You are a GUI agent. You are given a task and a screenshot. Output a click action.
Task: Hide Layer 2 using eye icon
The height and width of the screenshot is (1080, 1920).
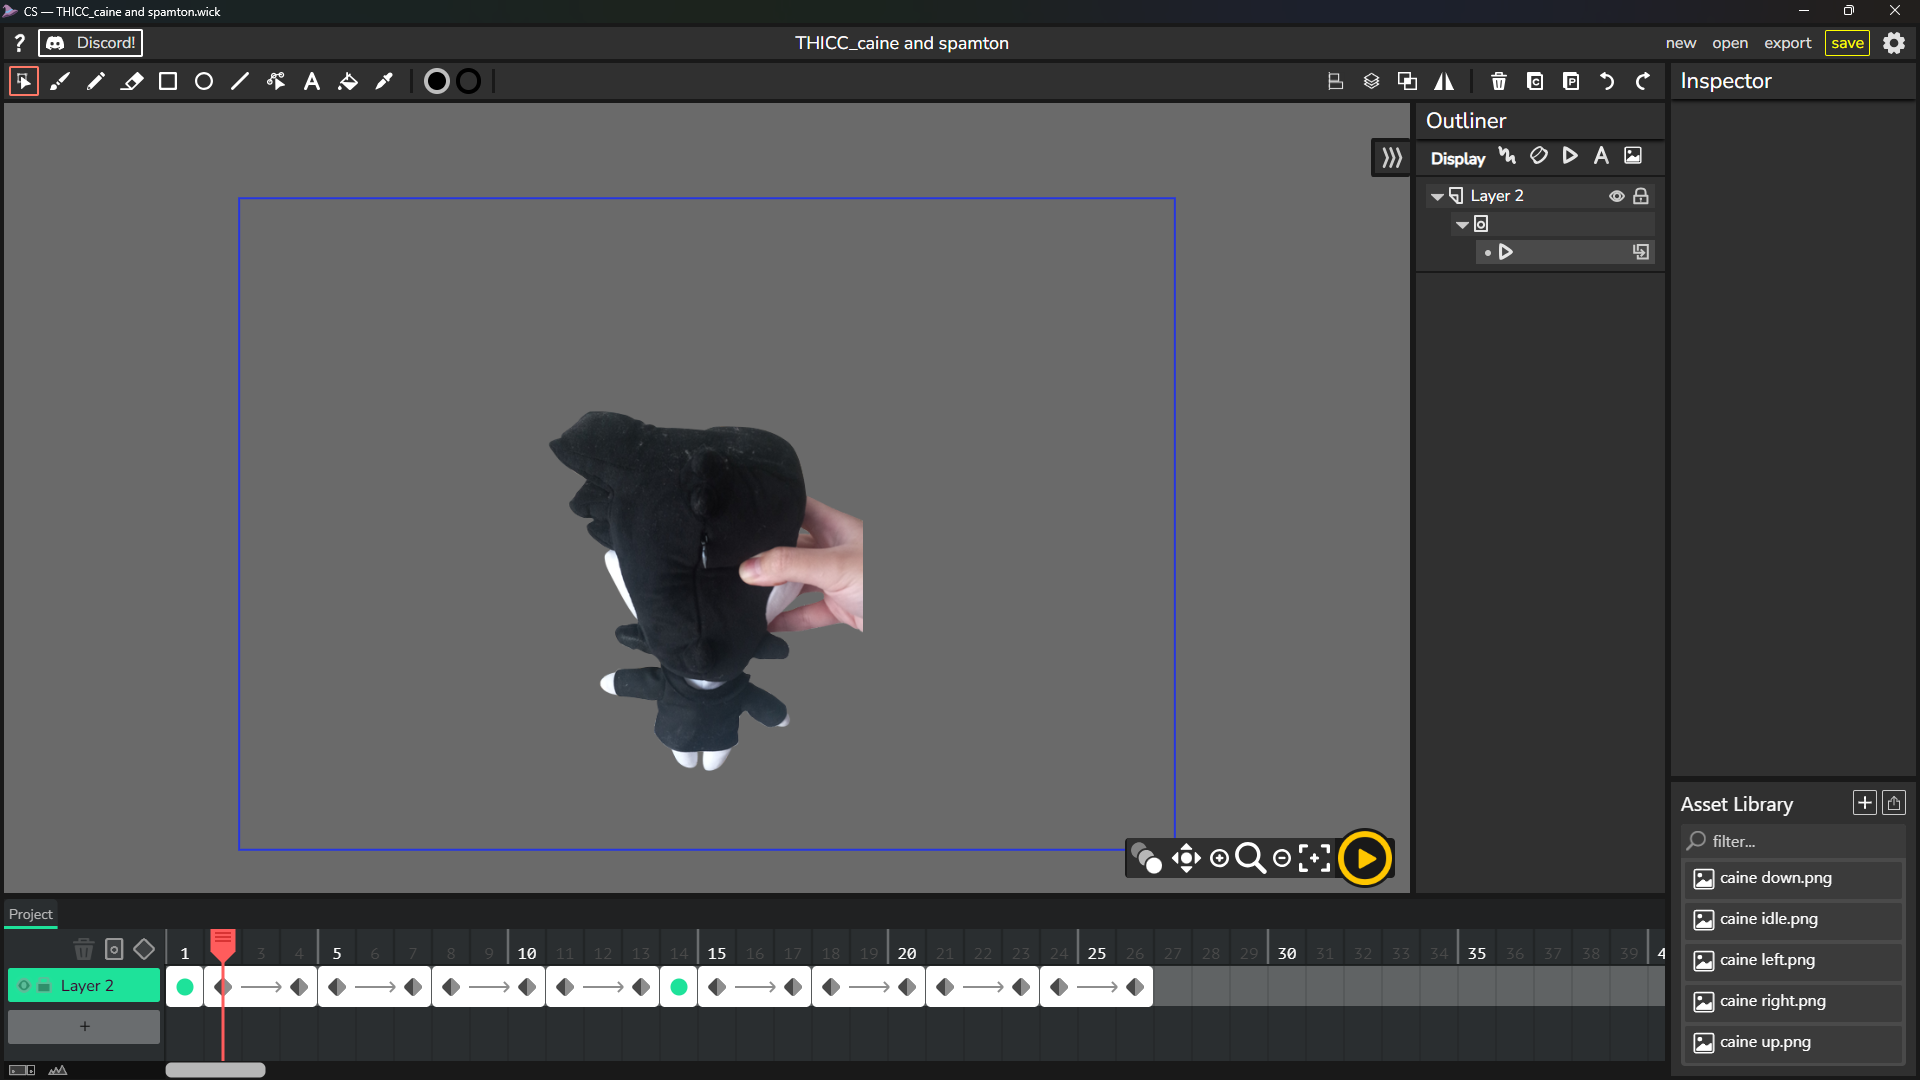tap(1616, 196)
